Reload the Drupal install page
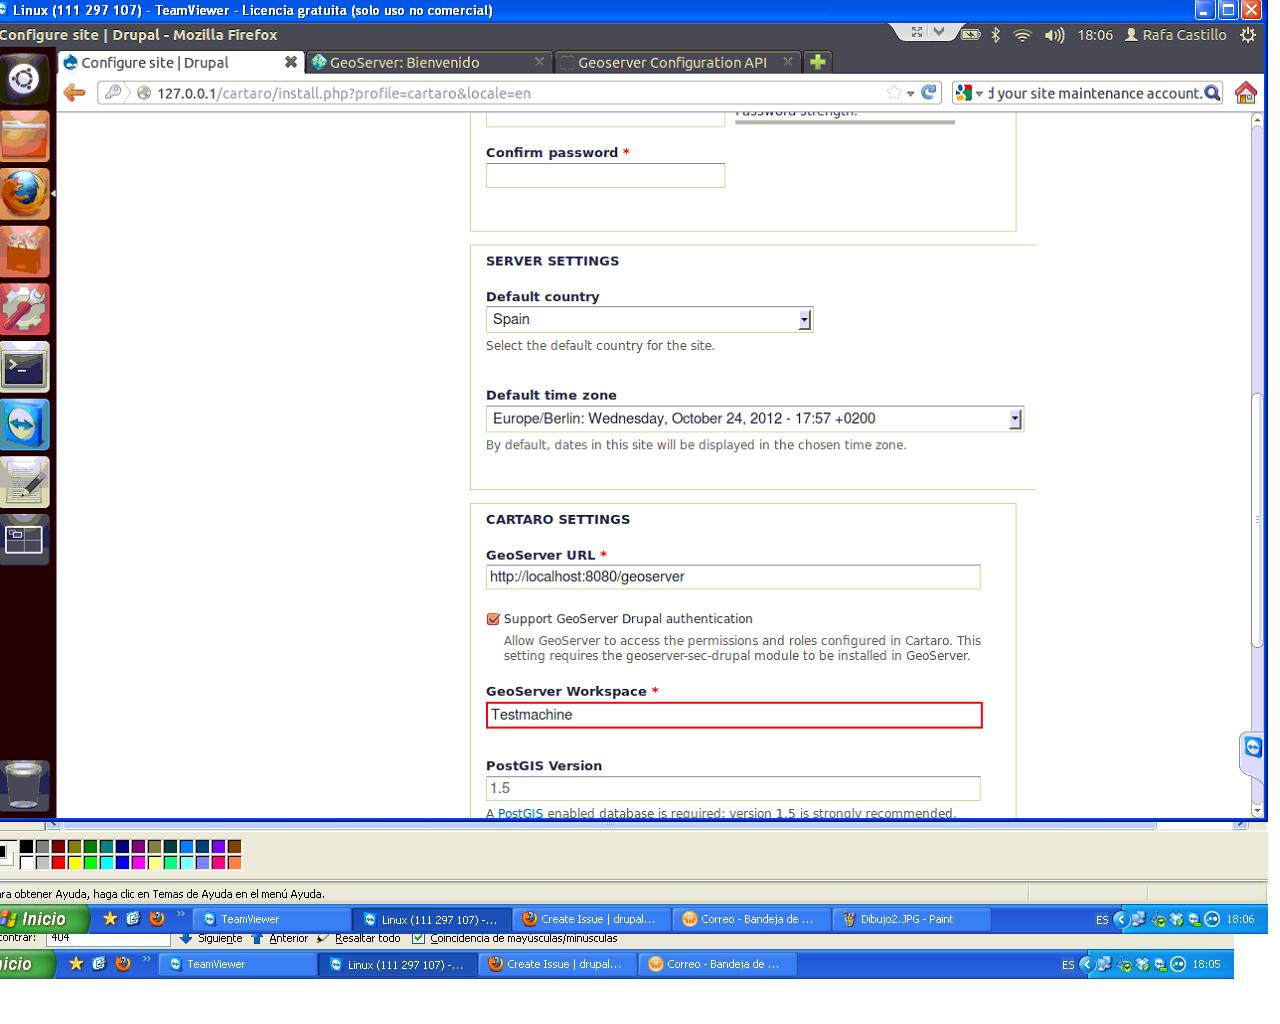Viewport: 1280px width, 1024px height. (x=930, y=92)
